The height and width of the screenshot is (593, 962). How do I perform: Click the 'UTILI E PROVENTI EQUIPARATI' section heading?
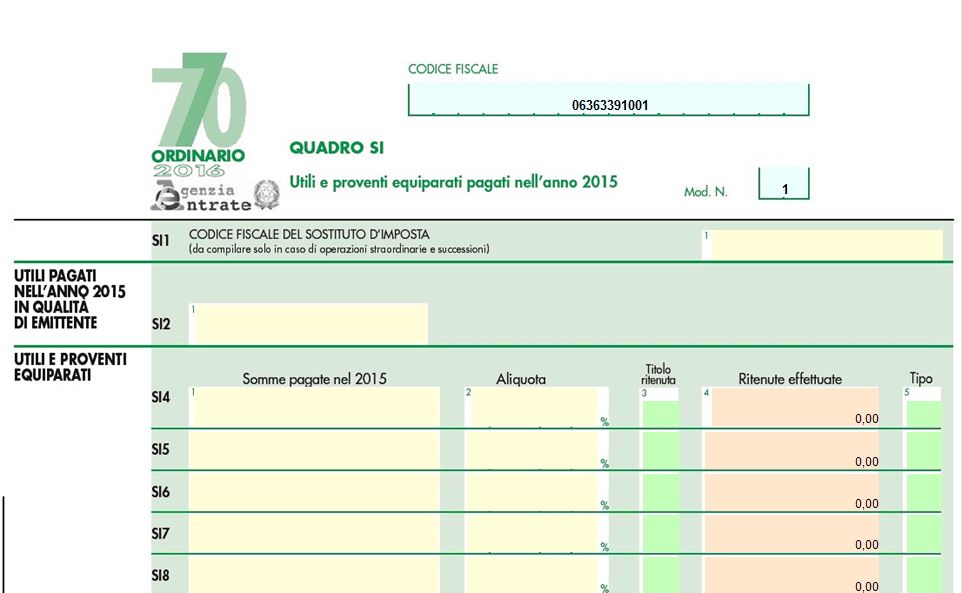70,367
